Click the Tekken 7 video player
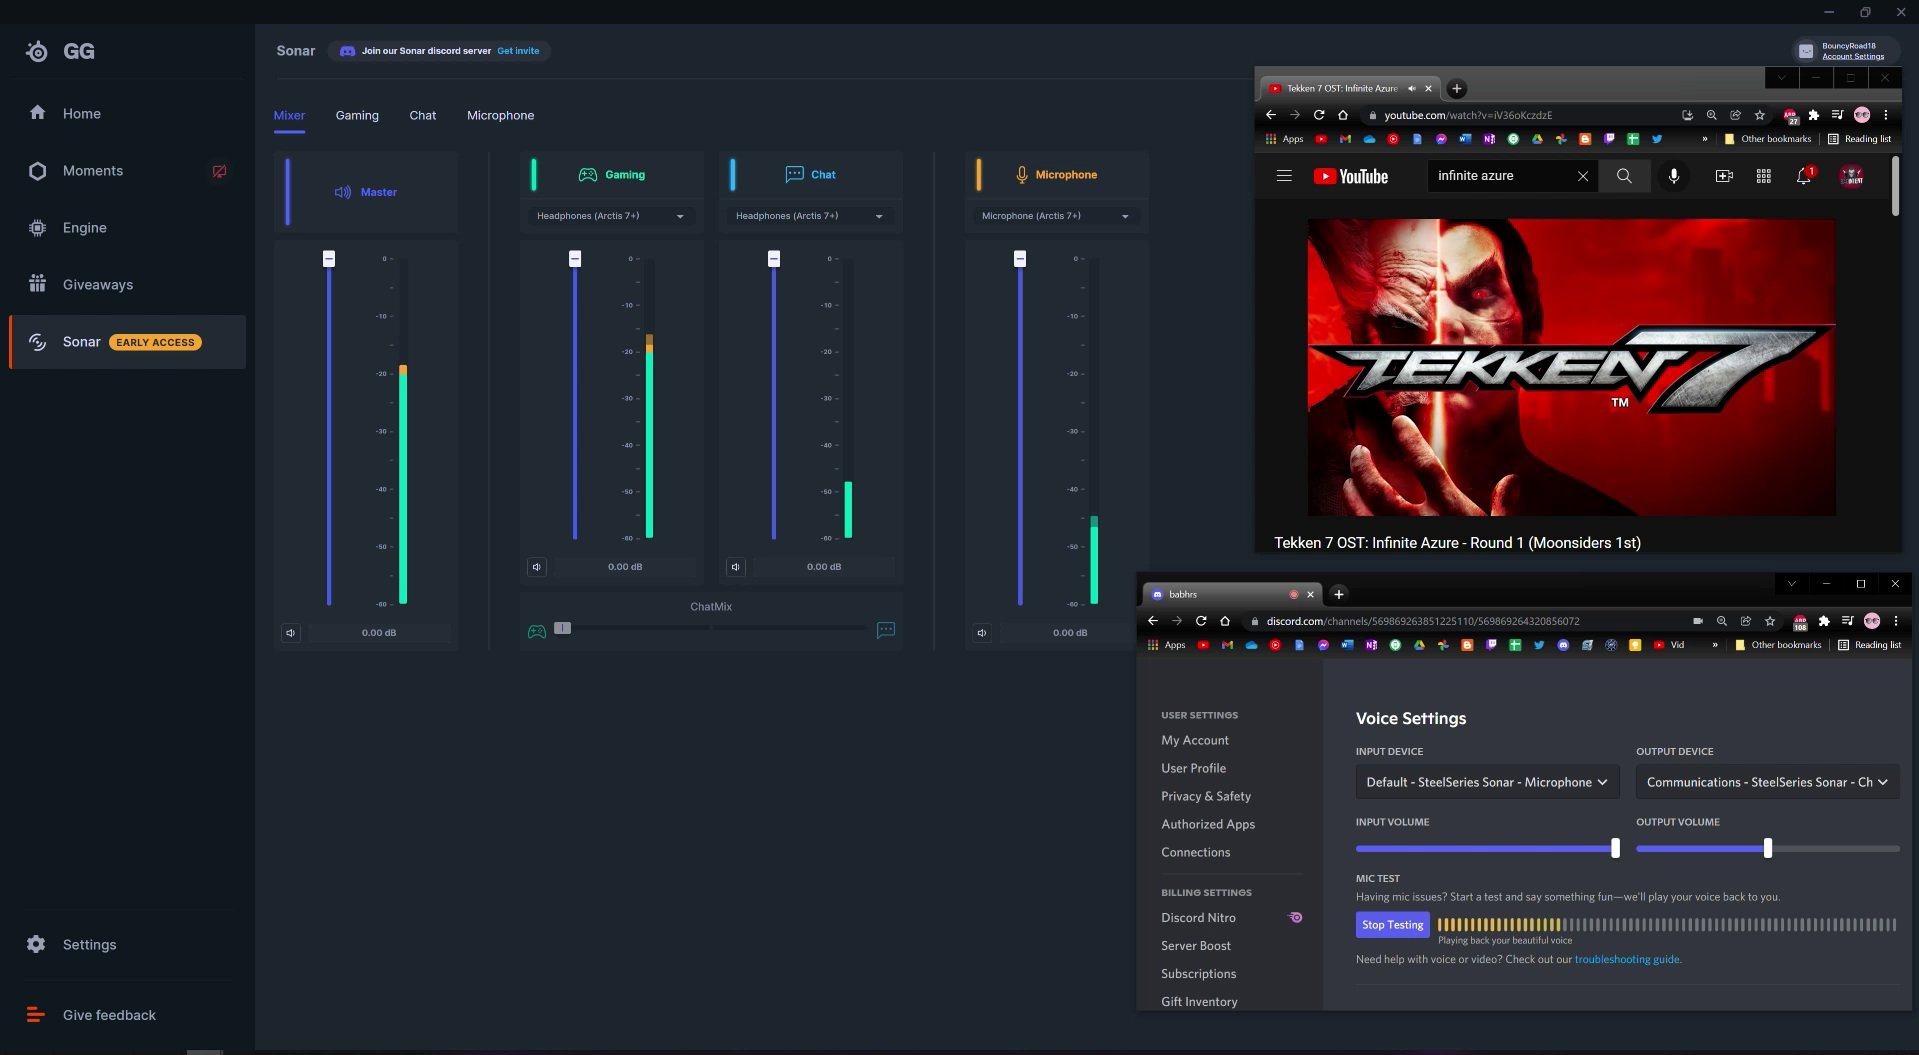The width and height of the screenshot is (1919, 1055). click(x=1571, y=367)
